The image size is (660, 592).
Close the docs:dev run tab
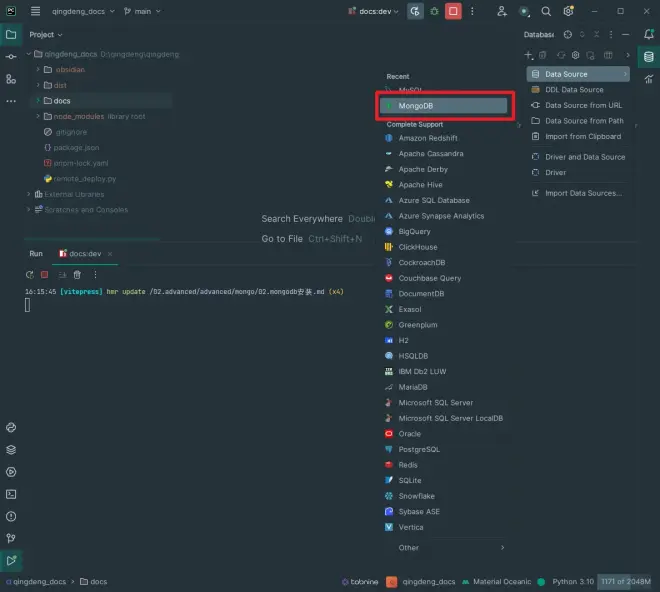pyautogui.click(x=110, y=254)
